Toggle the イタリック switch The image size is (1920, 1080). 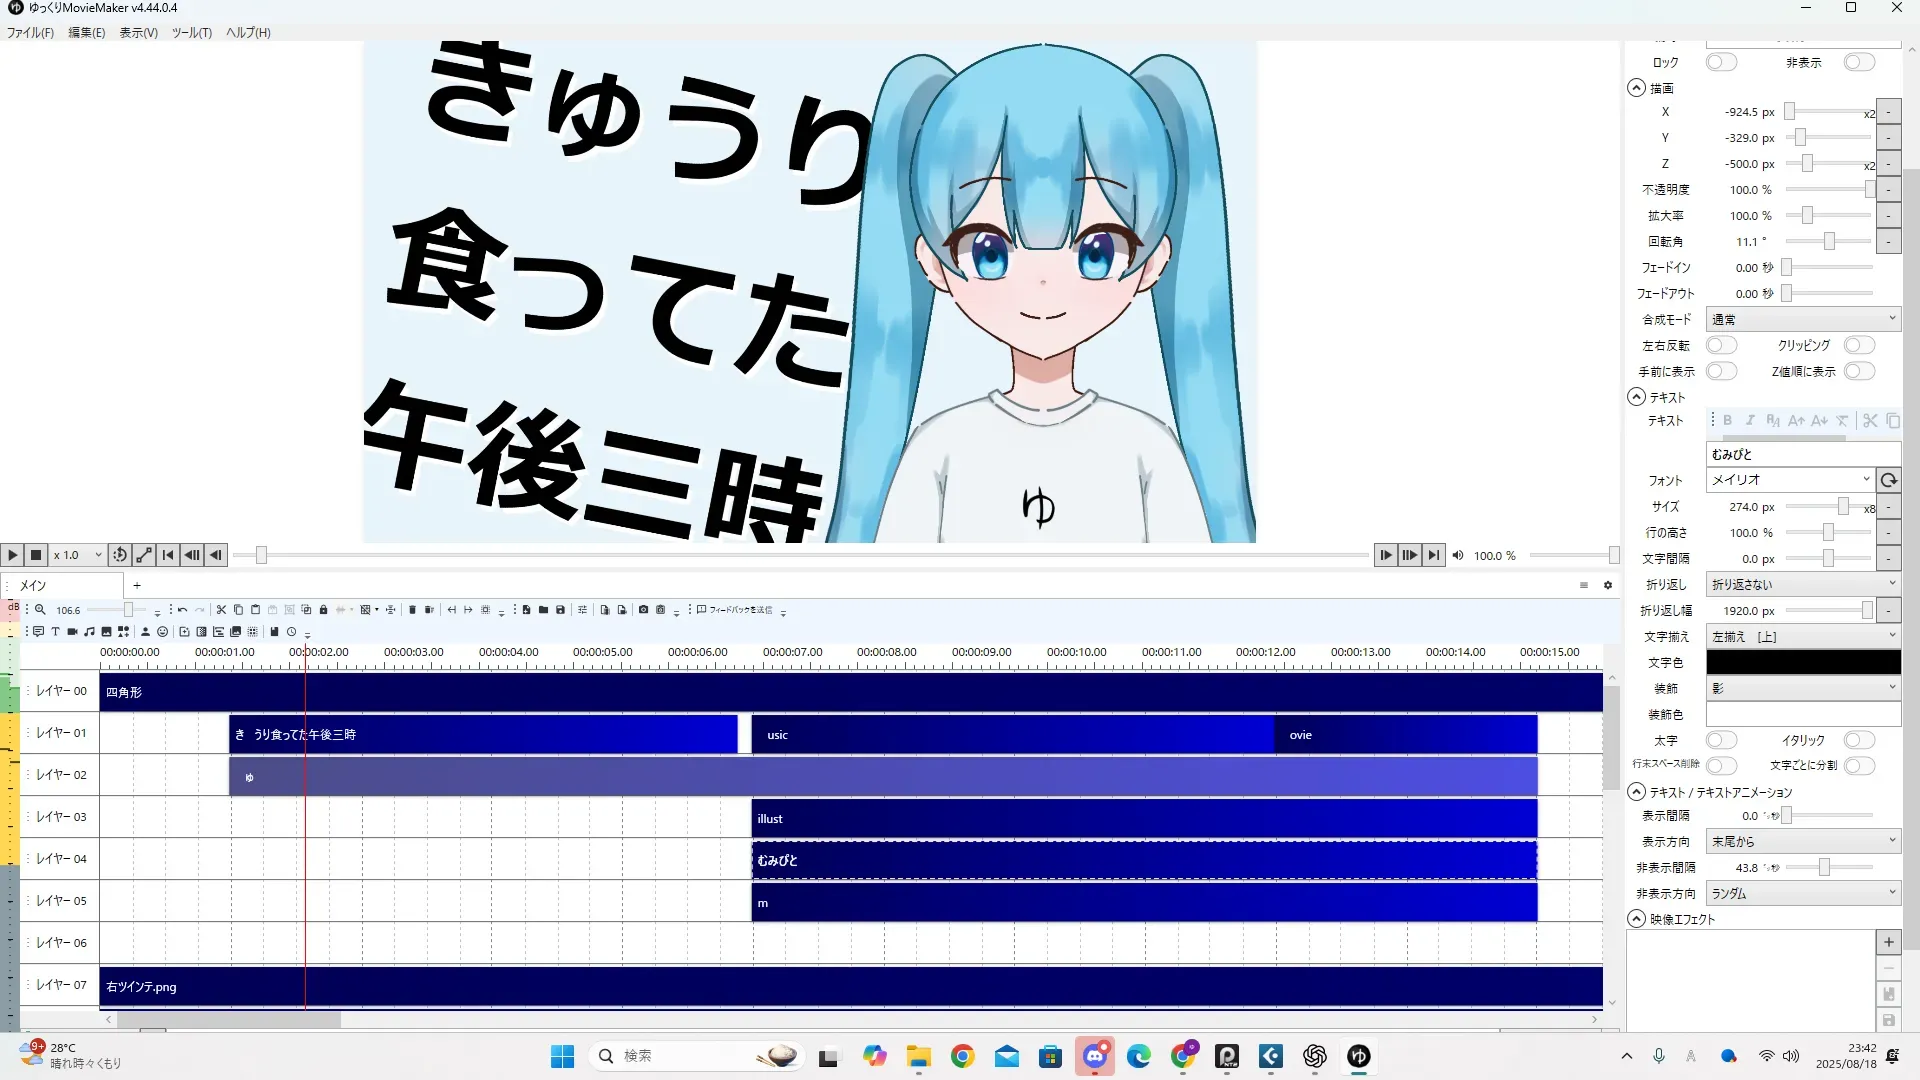[x=1858, y=740]
